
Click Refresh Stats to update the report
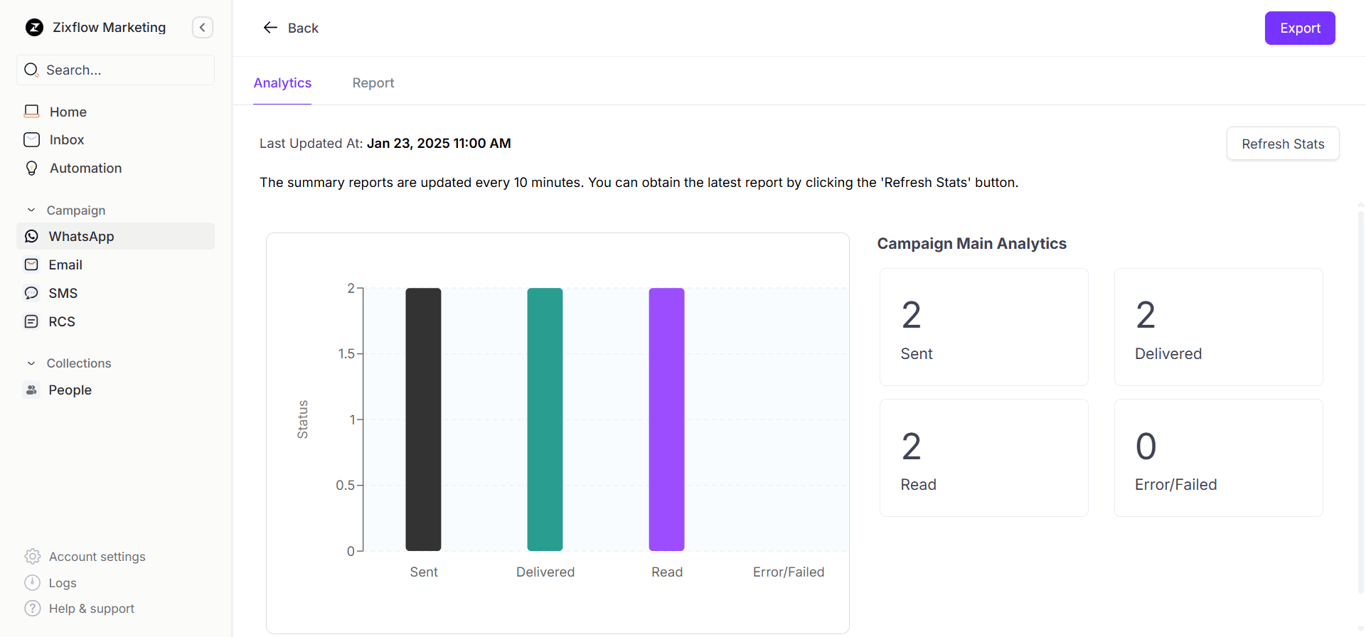1282,143
